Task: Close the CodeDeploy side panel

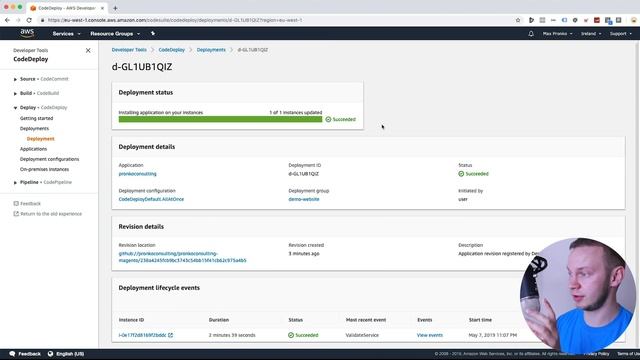Action: (88, 50)
